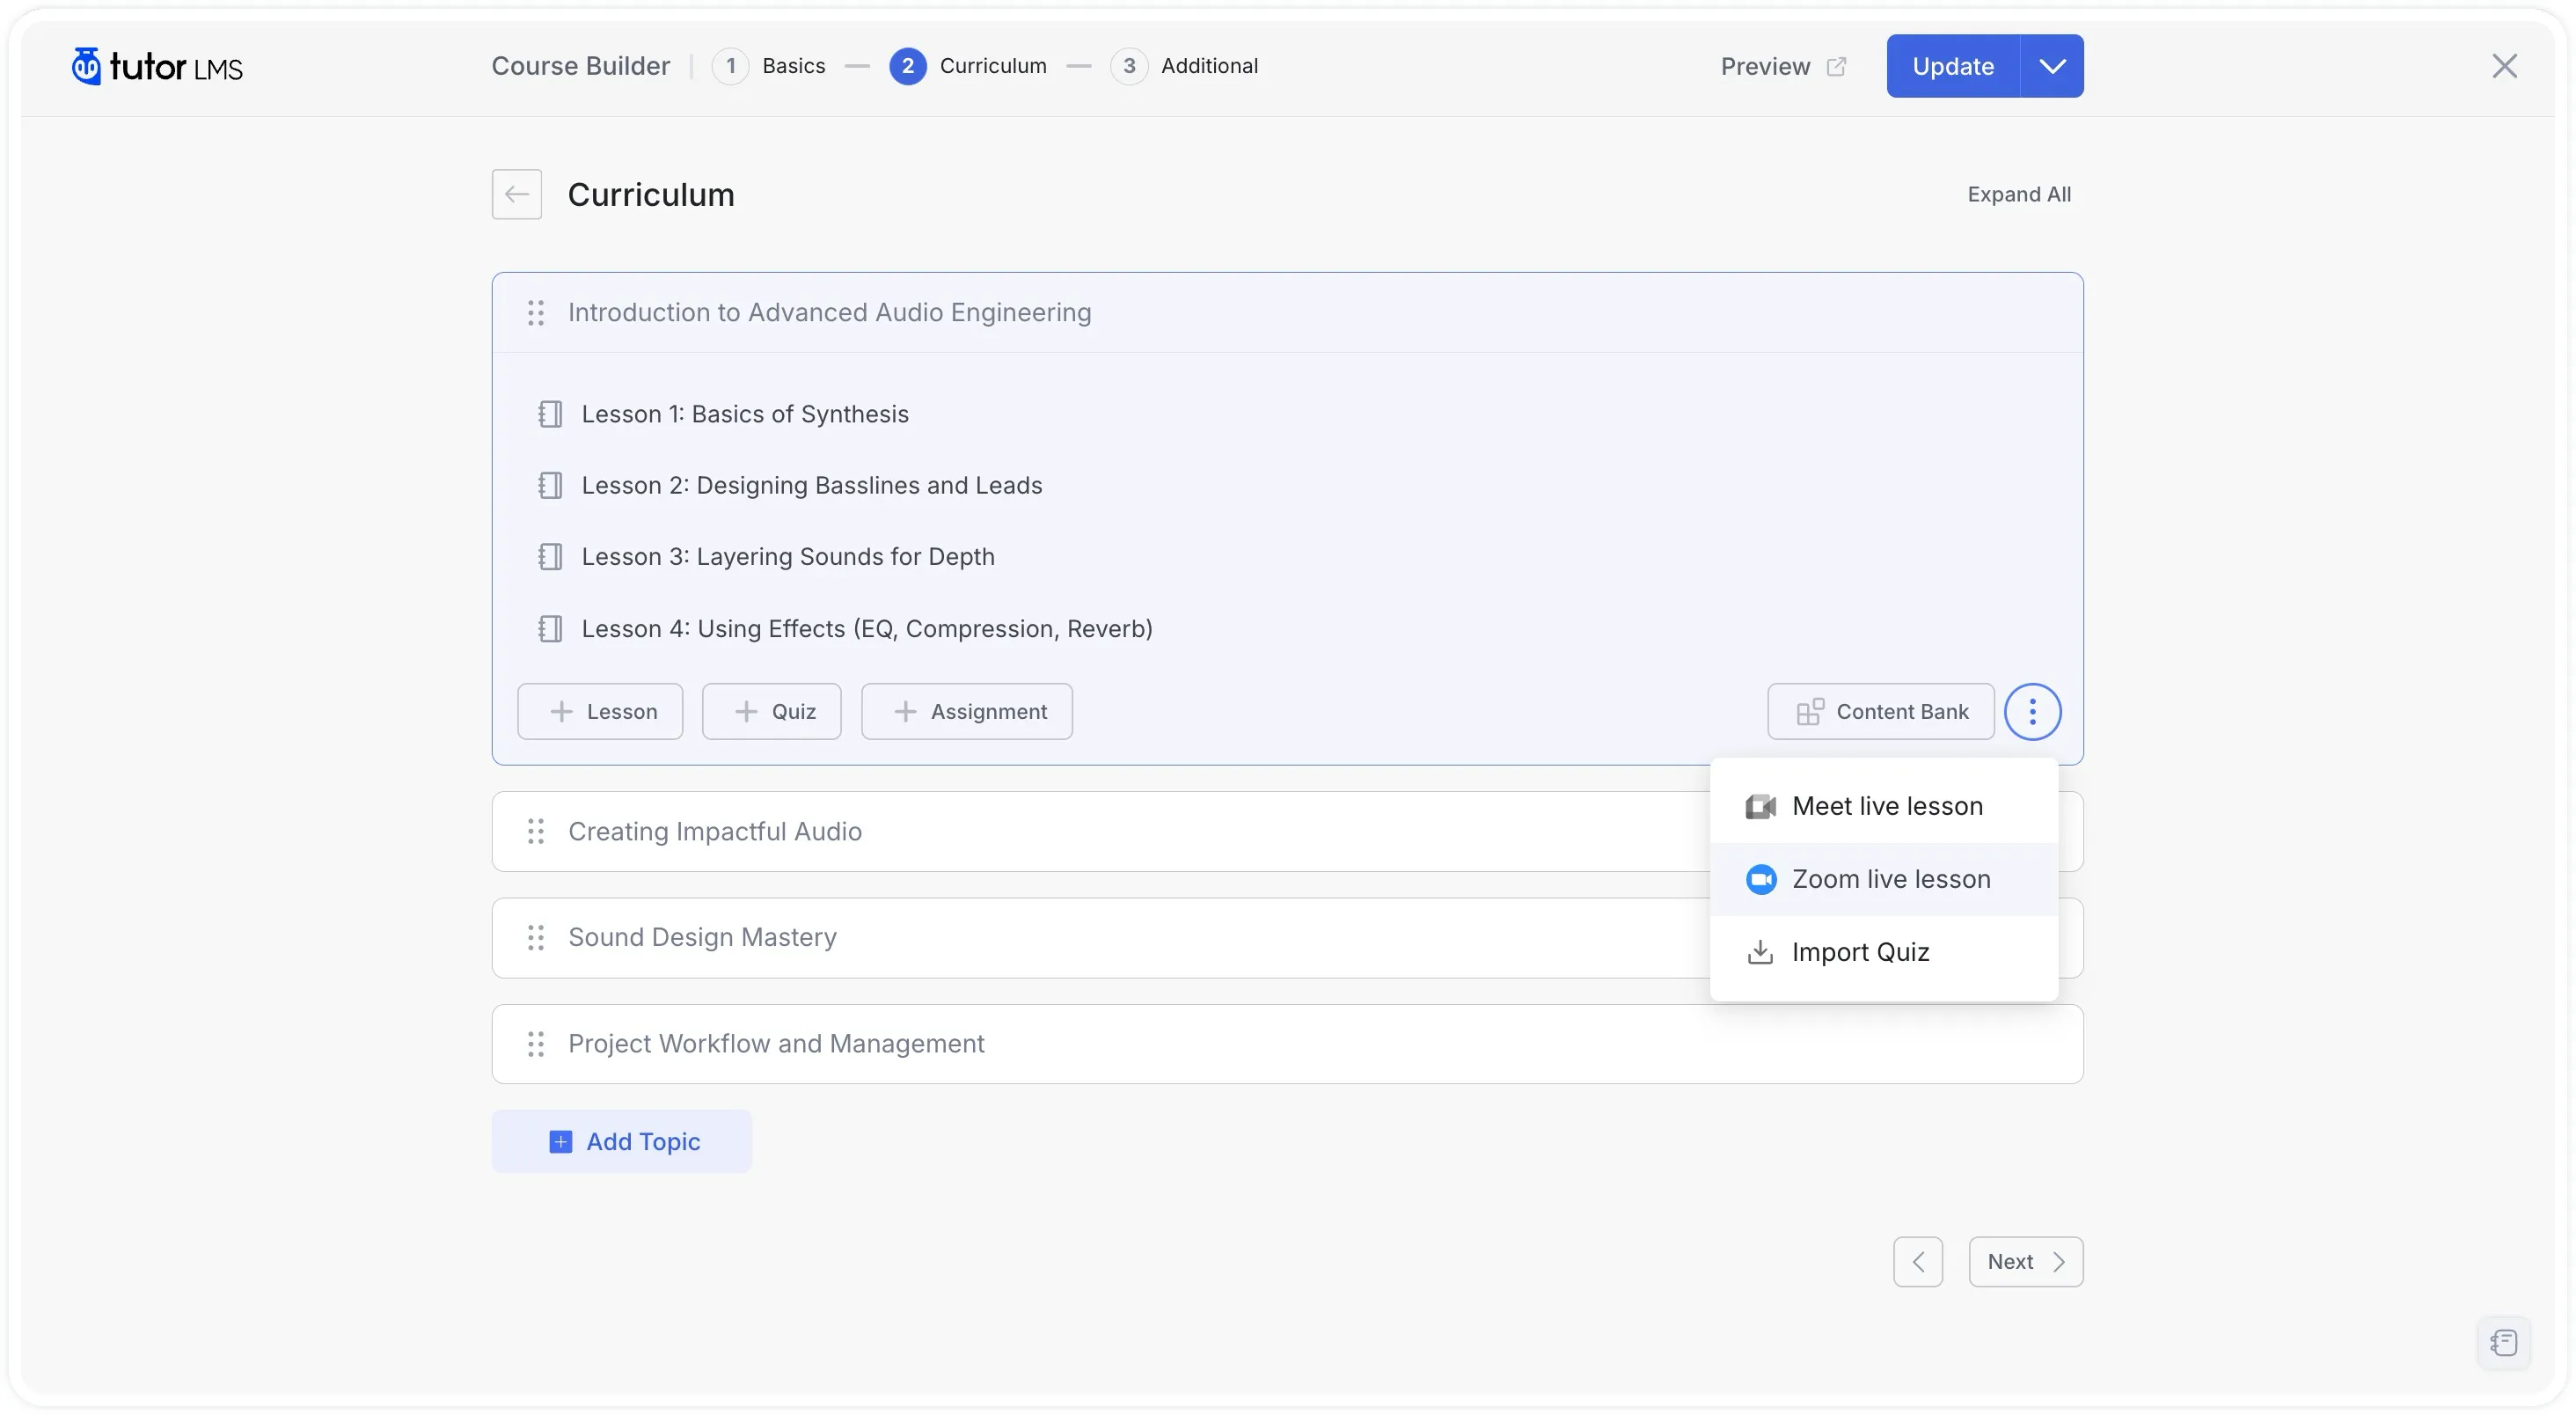This screenshot has height=1415, width=2576.
Task: Grab drag handle of Introduction to Advanced Audio Engineering
Action: pos(536,313)
